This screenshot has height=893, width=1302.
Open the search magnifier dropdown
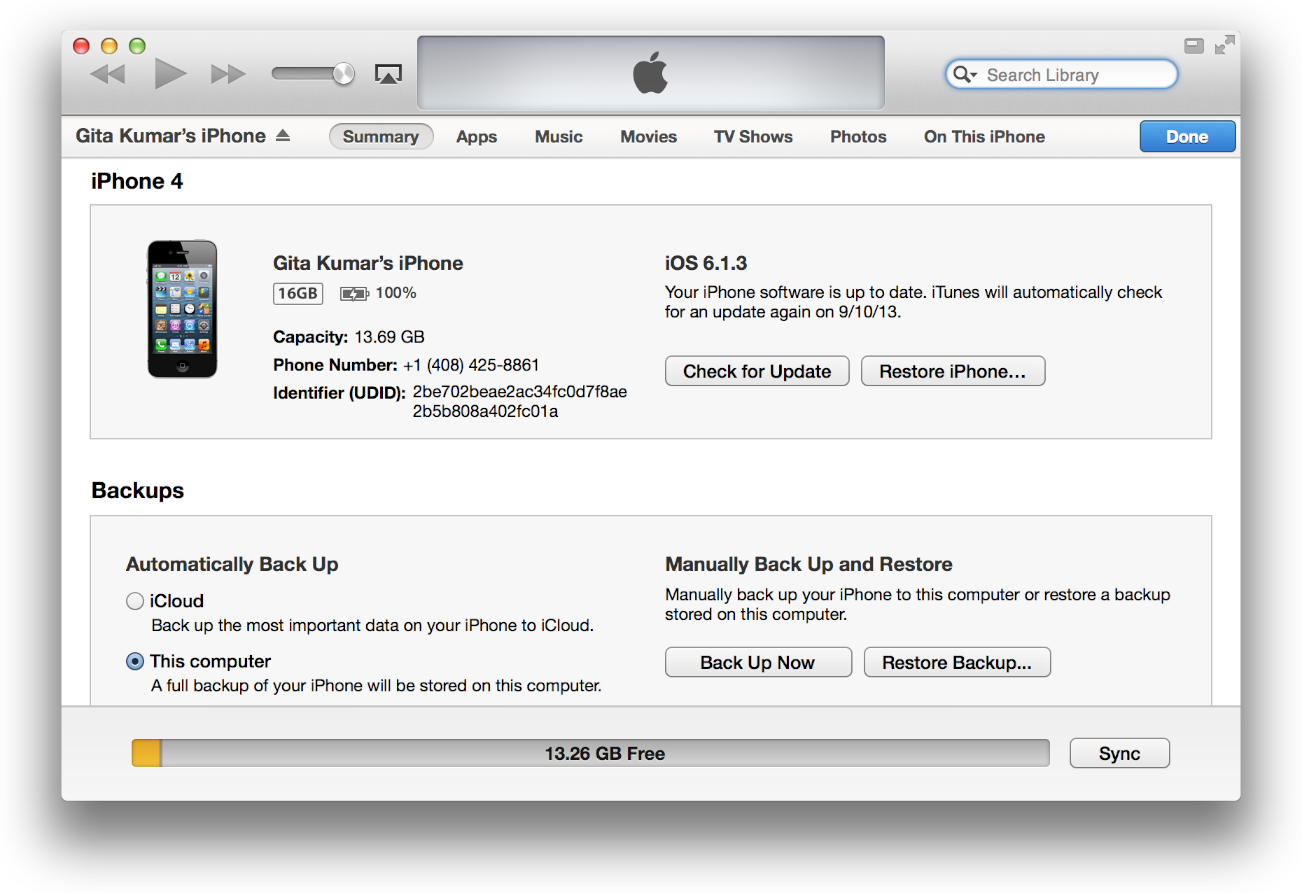pyautogui.click(x=965, y=75)
